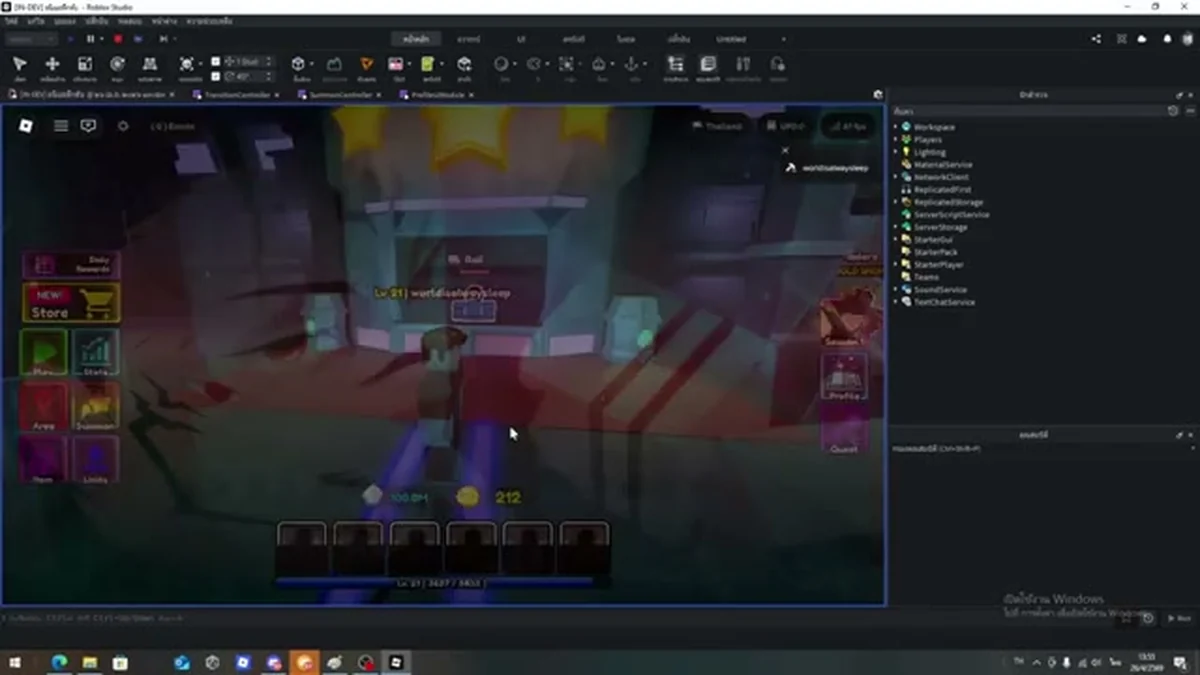Select the arrow Select tool
1200x675 pixels.
[19, 65]
